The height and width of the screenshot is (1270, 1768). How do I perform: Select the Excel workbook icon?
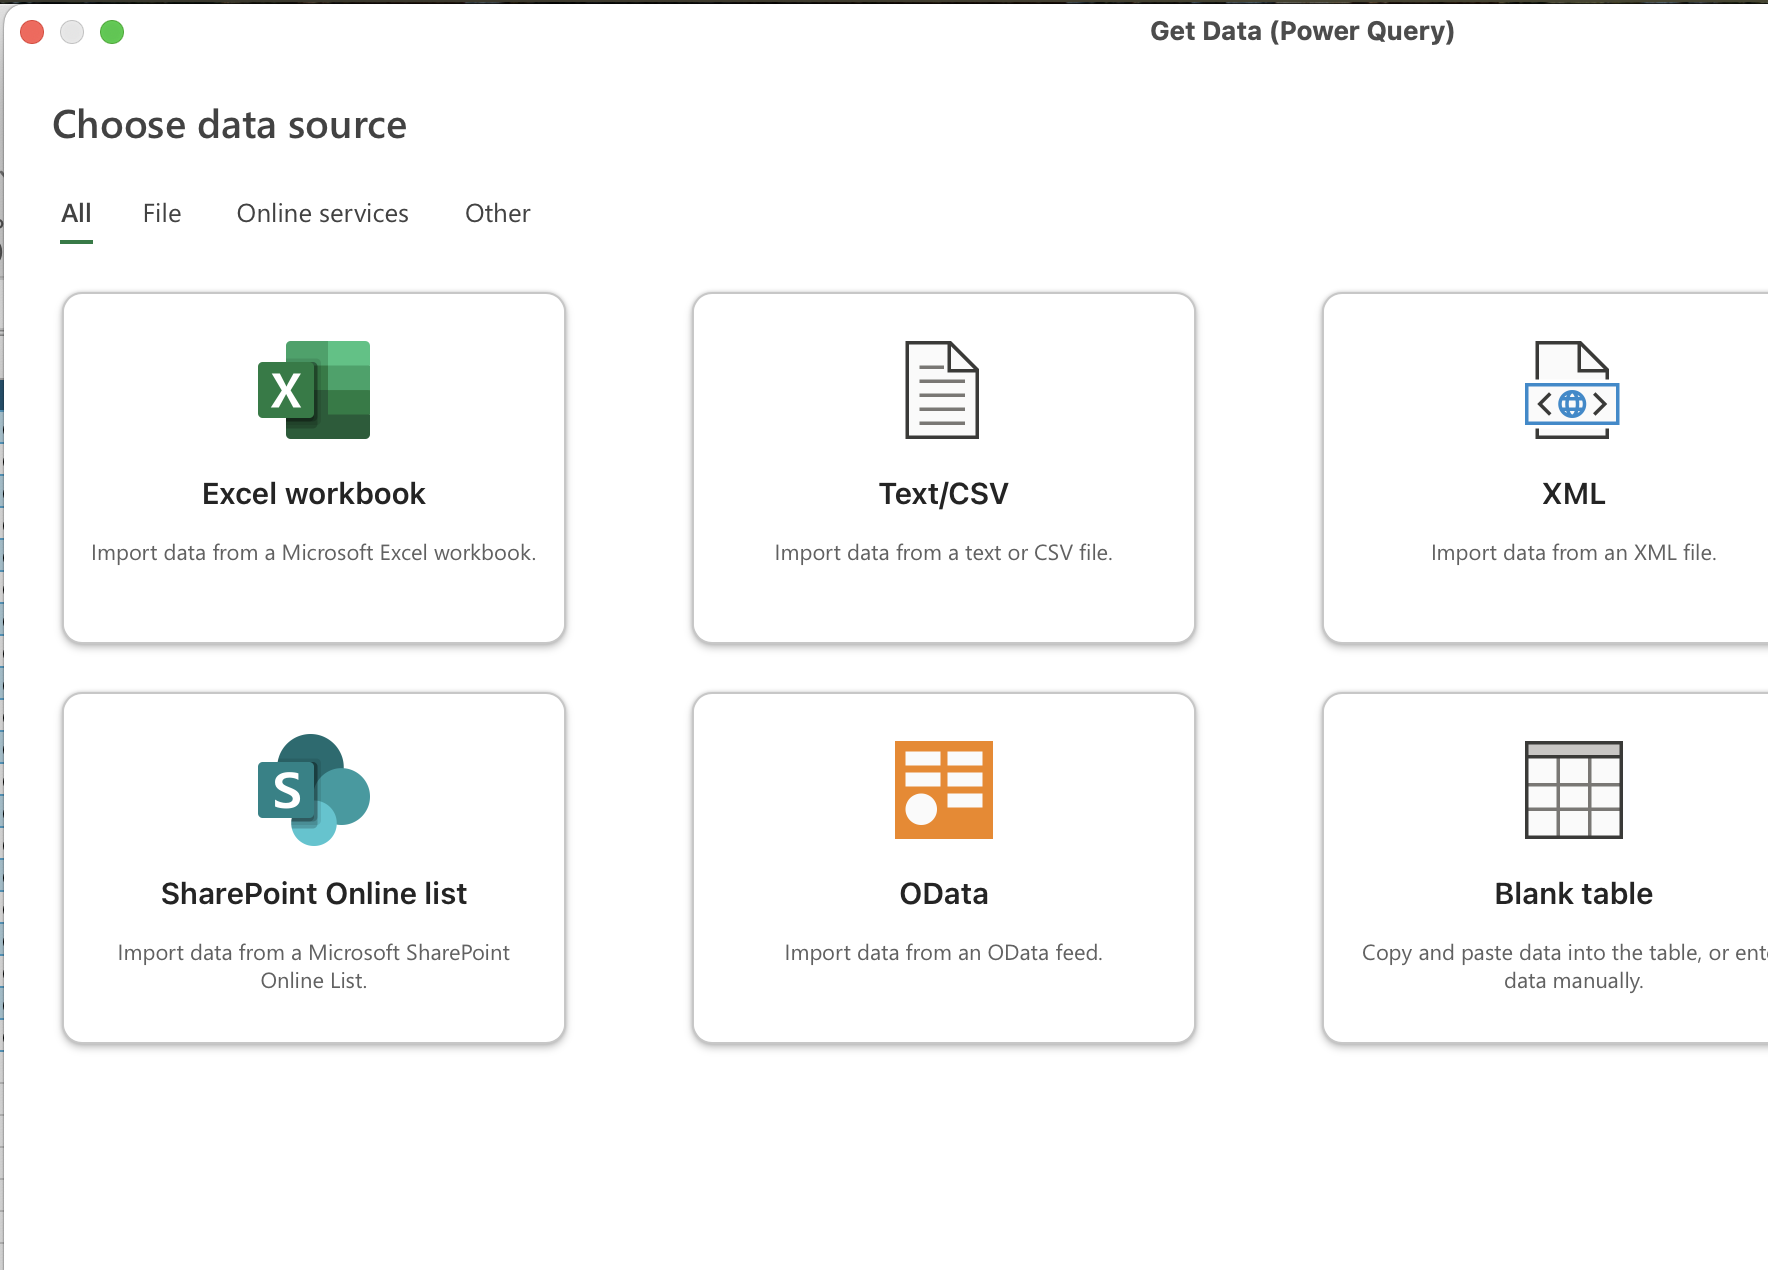click(313, 391)
